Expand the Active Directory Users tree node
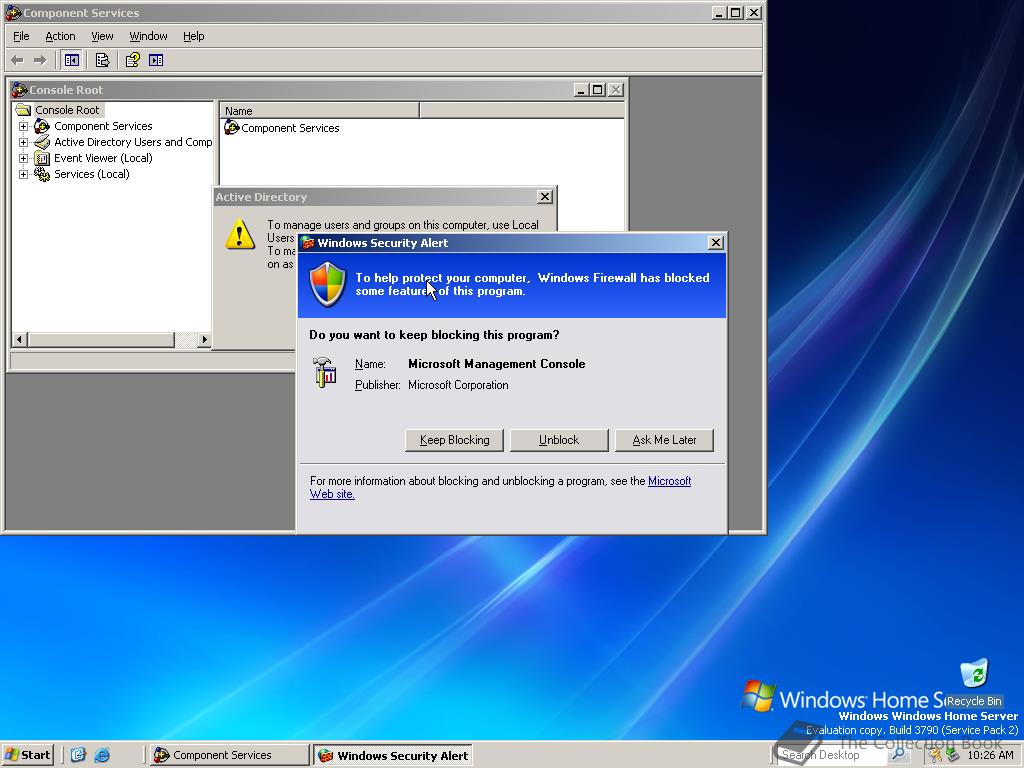Image resolution: width=1024 pixels, height=768 pixels. point(24,143)
